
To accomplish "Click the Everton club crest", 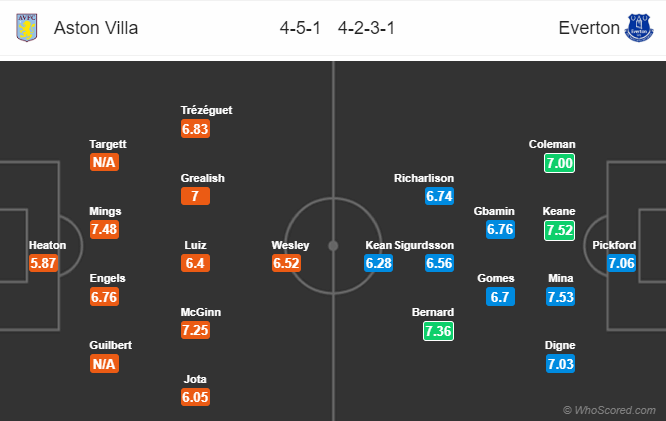I will [x=639, y=28].
